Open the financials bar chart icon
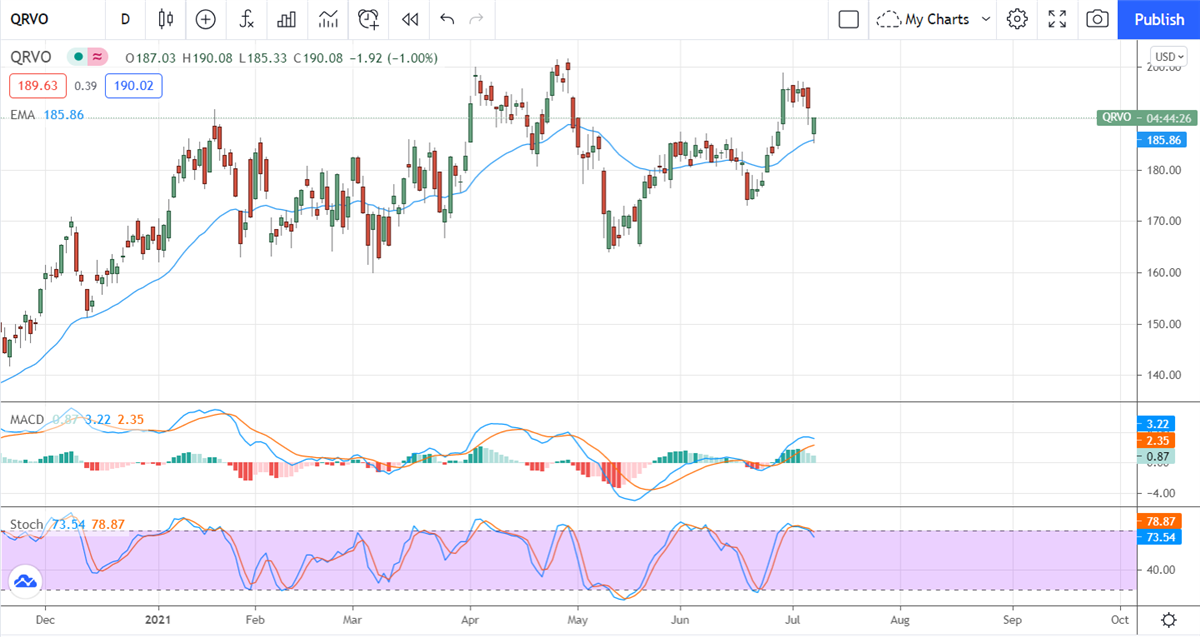1200x637 pixels. click(x=286, y=19)
